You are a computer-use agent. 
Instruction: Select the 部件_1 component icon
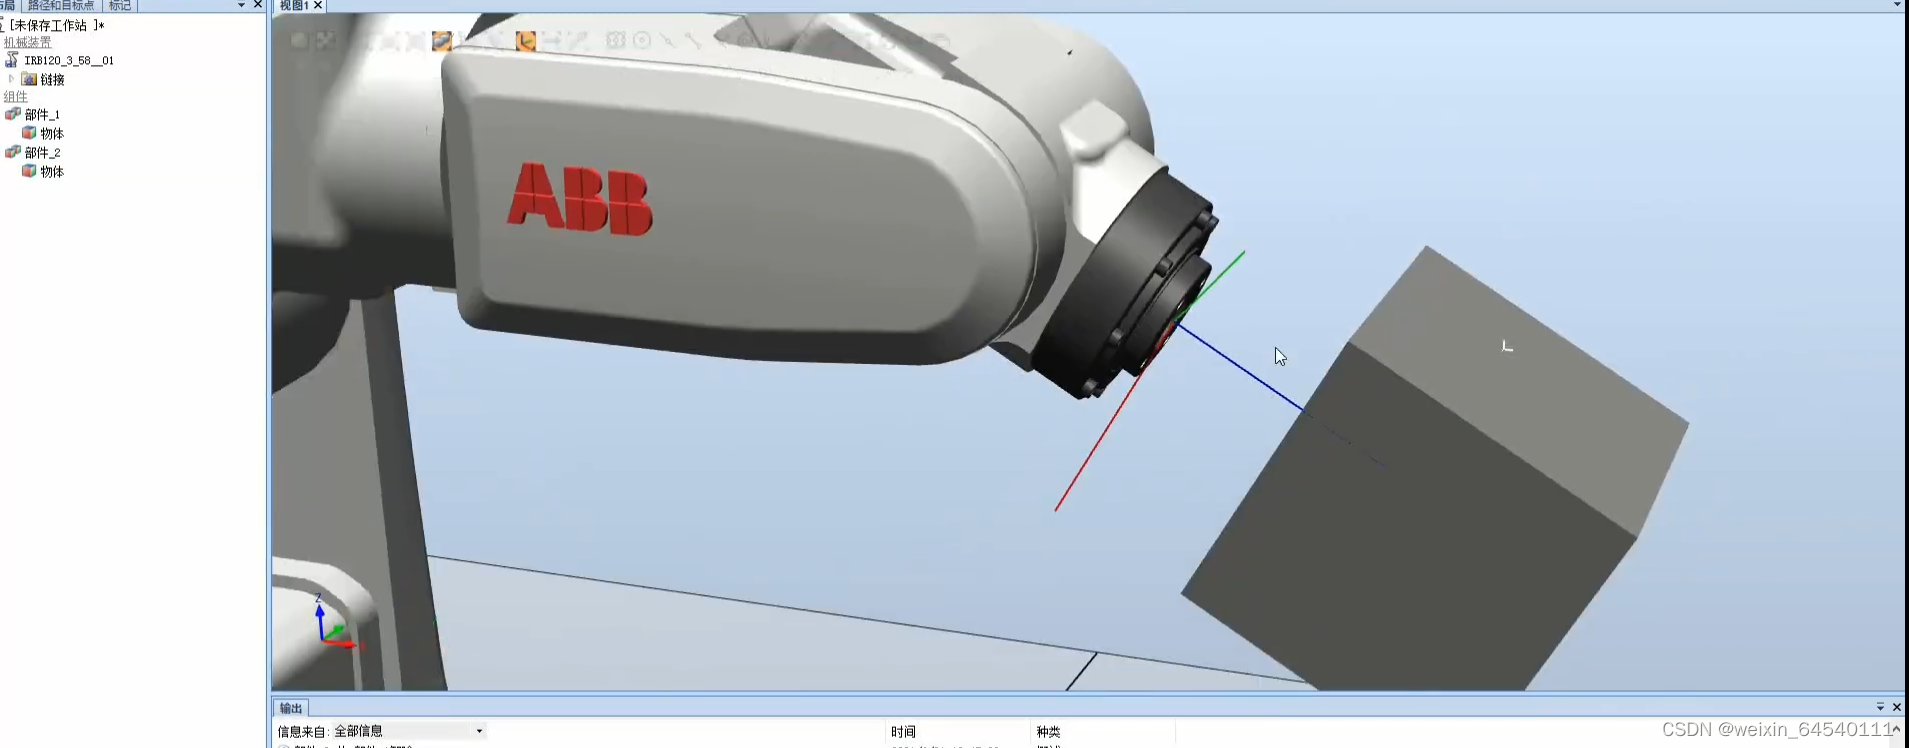[x=13, y=114]
